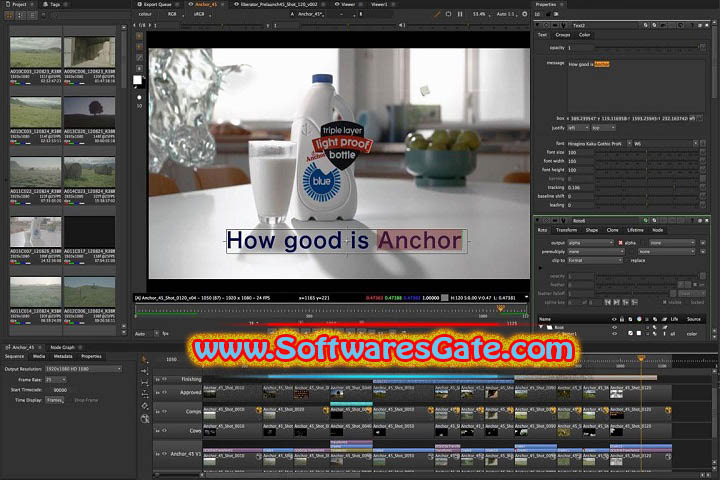Screen dimensions: 720x480
Task: Toggle the locked checkbox in Roto
Action: click(686, 302)
